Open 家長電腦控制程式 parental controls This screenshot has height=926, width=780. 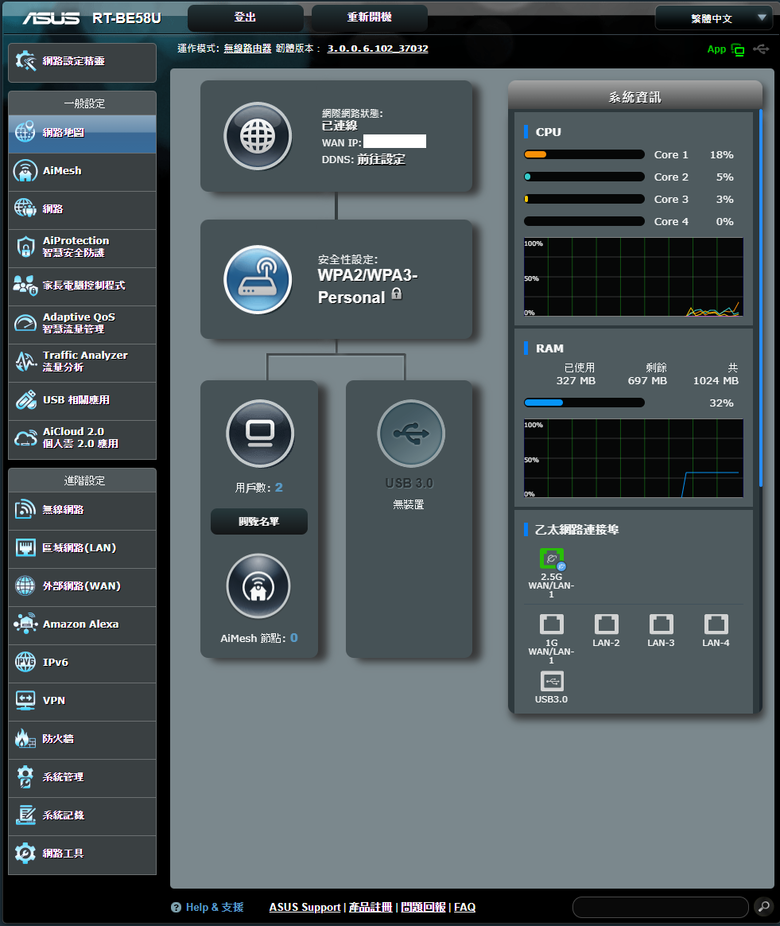[82, 286]
